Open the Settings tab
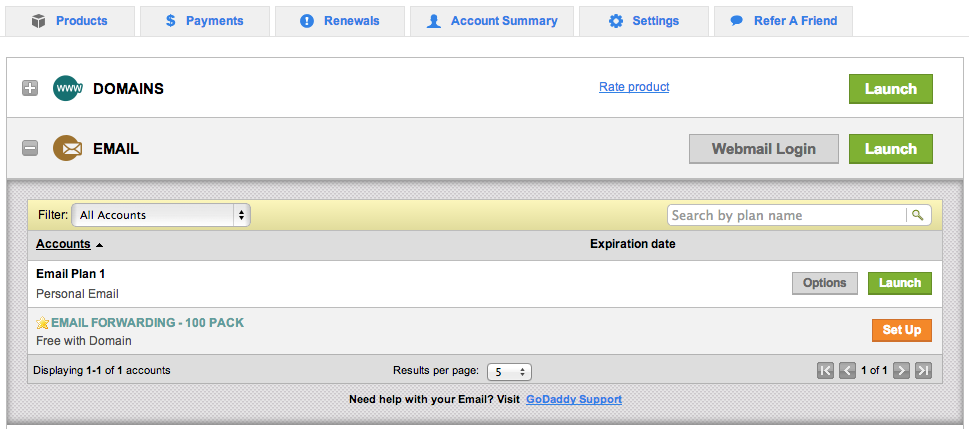 644,21
